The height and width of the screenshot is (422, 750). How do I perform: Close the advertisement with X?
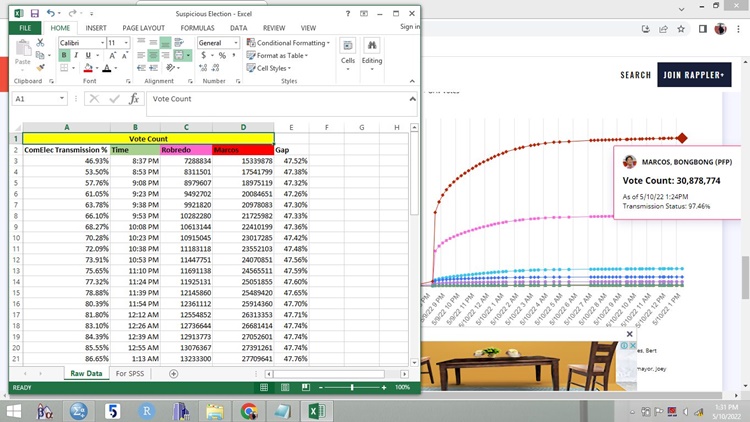click(x=629, y=334)
